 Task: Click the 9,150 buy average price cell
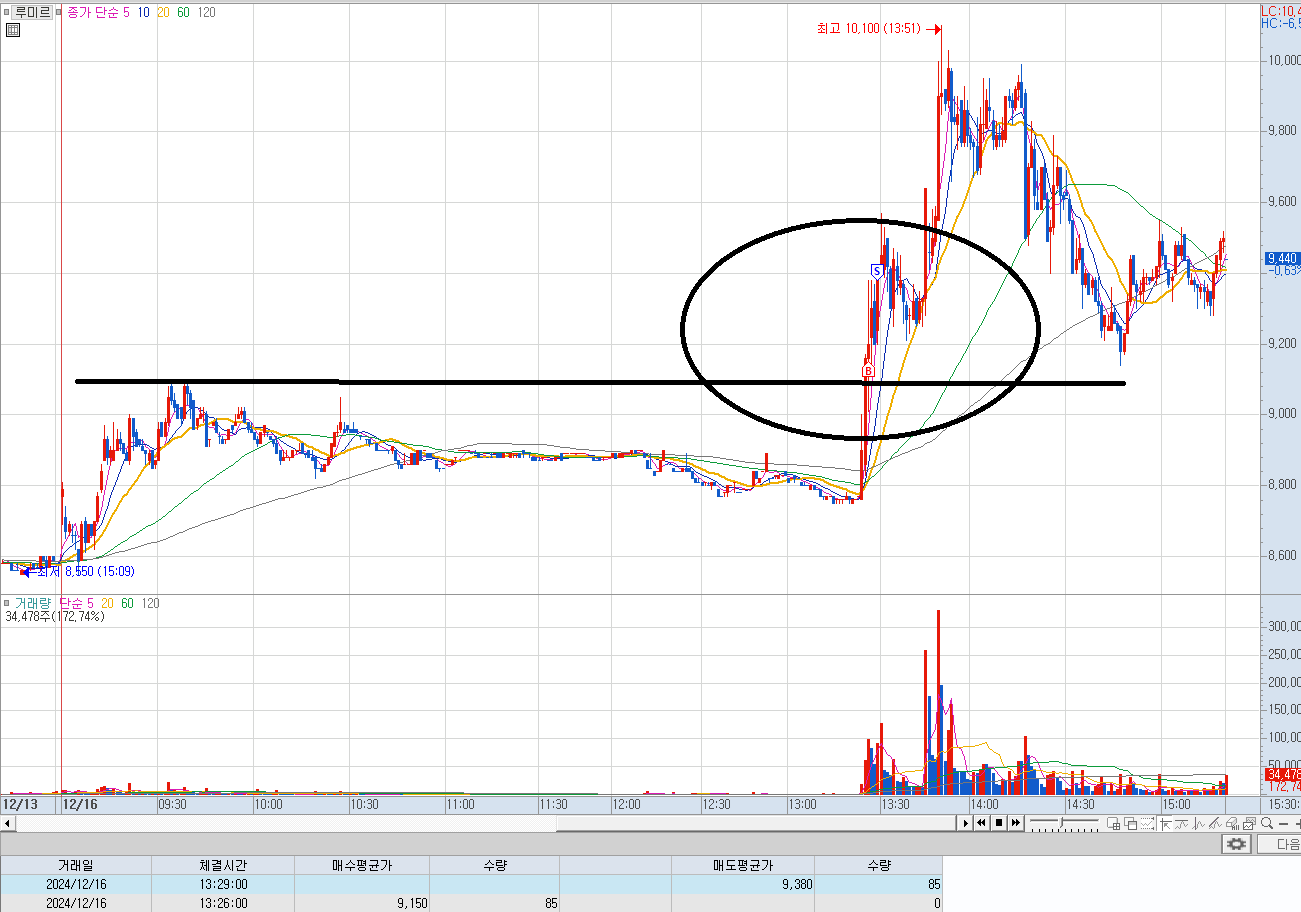coord(362,903)
